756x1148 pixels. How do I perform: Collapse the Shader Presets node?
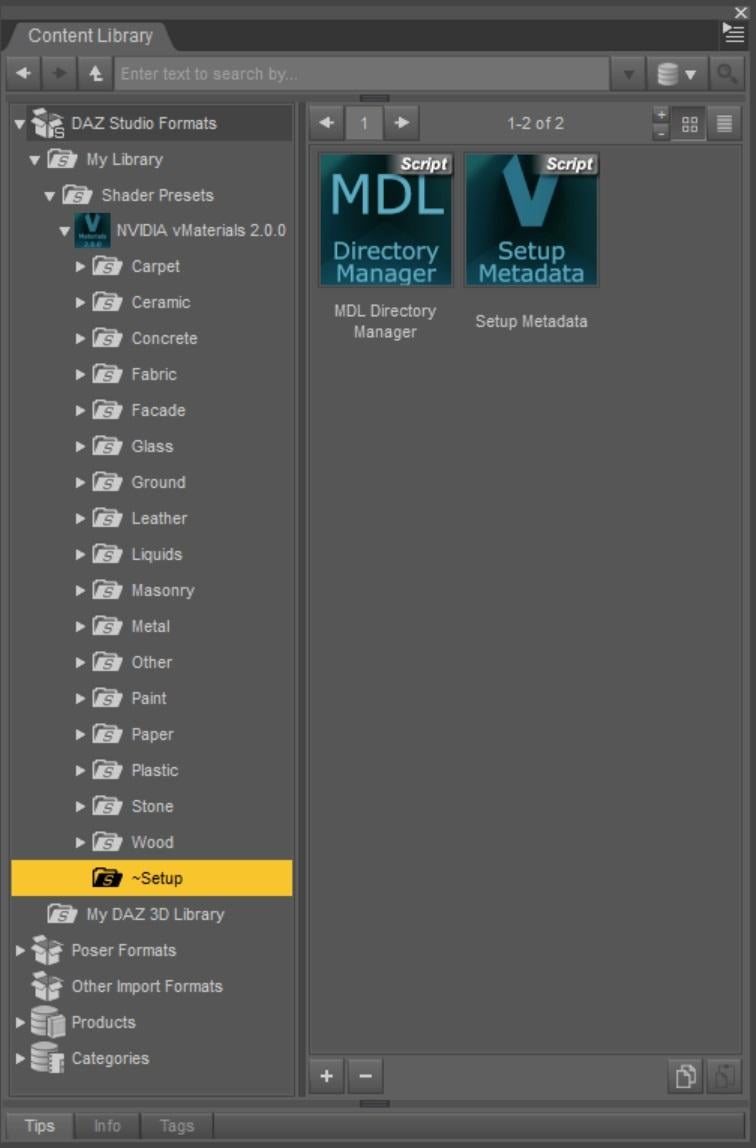coord(50,195)
